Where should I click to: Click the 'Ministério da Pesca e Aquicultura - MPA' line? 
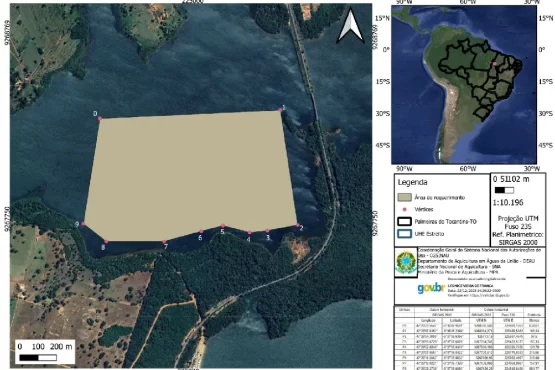click(458, 272)
